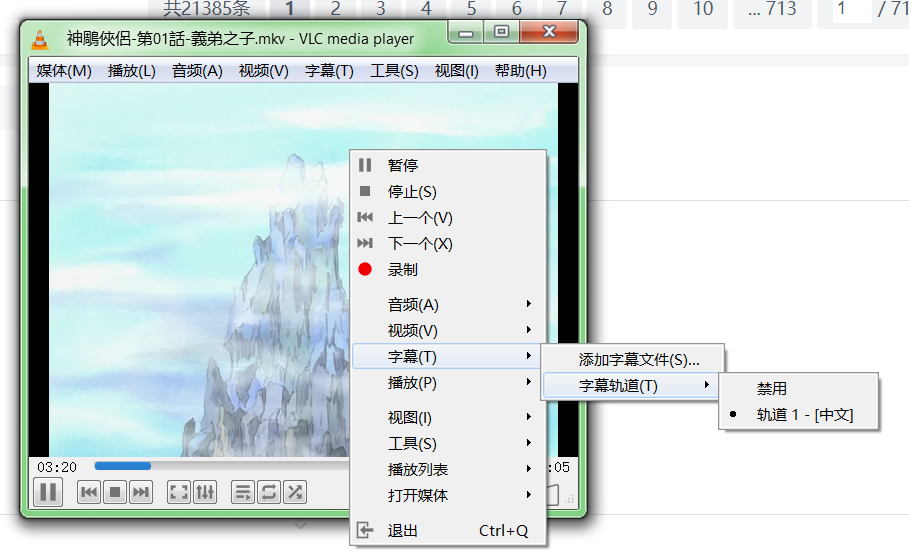The height and width of the screenshot is (560, 909).
Task: Expand the 音频(A) submenu in context menu
Action: (448, 304)
